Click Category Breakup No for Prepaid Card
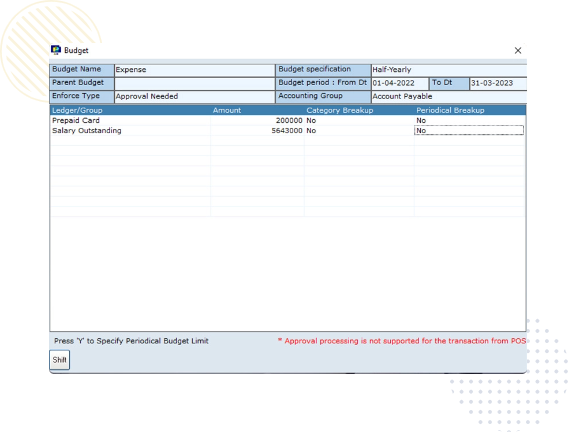Screen dimensions: 568x432 [359, 121]
